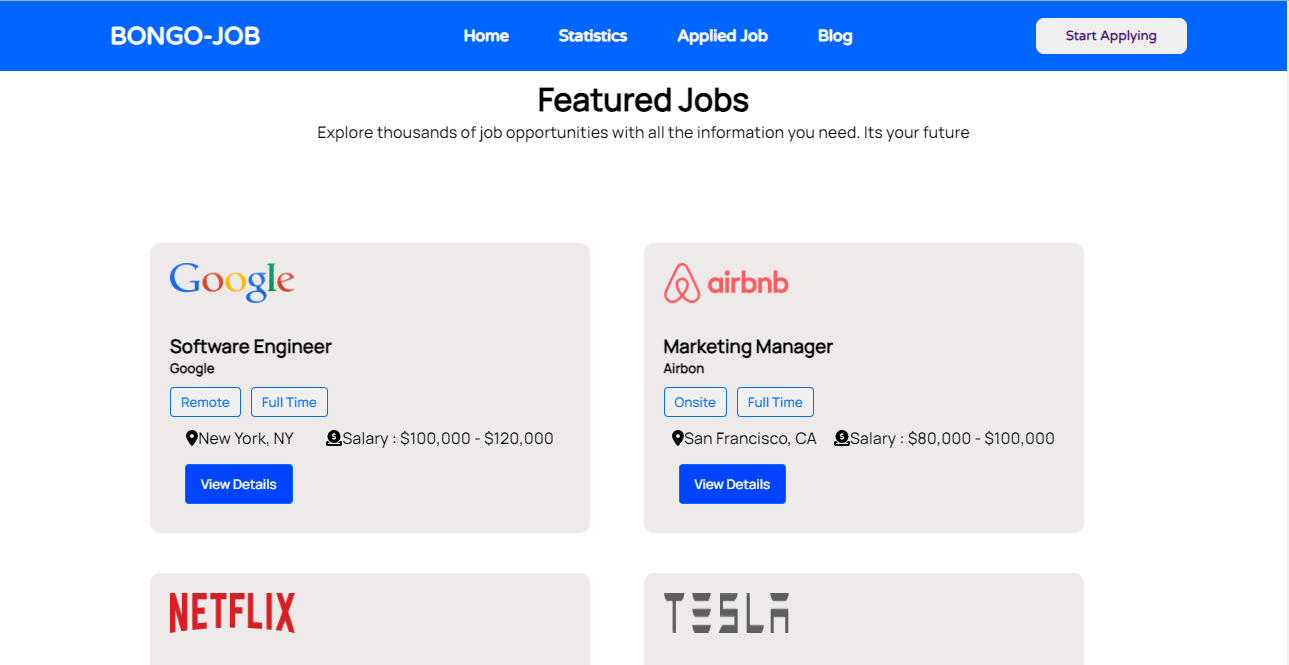Click the Tesla company logo
Viewport: 1289px width, 665px height.
pos(726,612)
